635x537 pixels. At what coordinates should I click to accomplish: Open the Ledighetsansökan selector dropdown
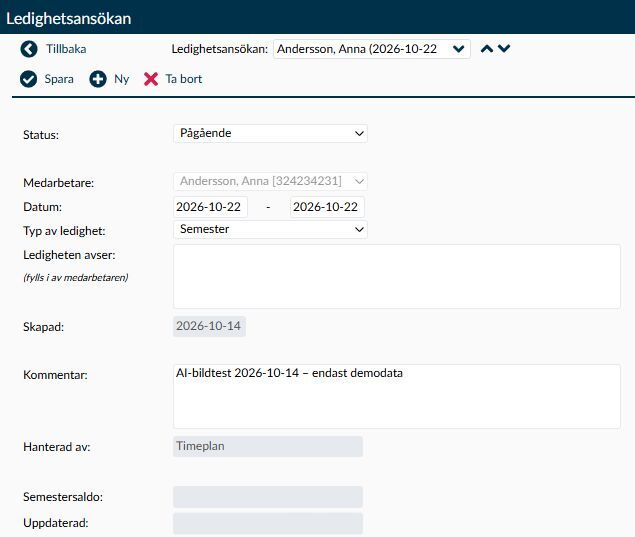(372, 49)
